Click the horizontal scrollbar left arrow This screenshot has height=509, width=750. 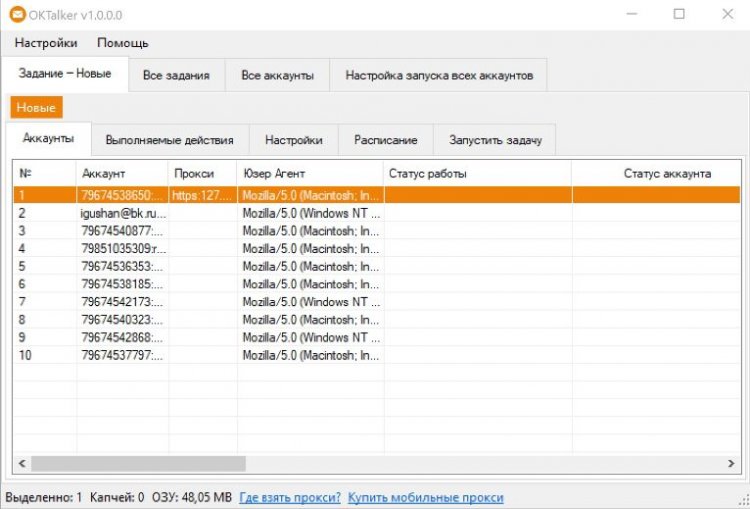pos(21,464)
